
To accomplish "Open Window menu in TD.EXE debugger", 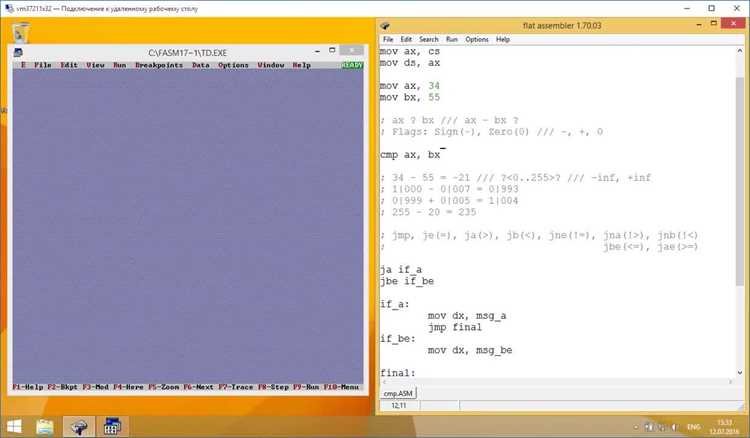I will pyautogui.click(x=271, y=65).
